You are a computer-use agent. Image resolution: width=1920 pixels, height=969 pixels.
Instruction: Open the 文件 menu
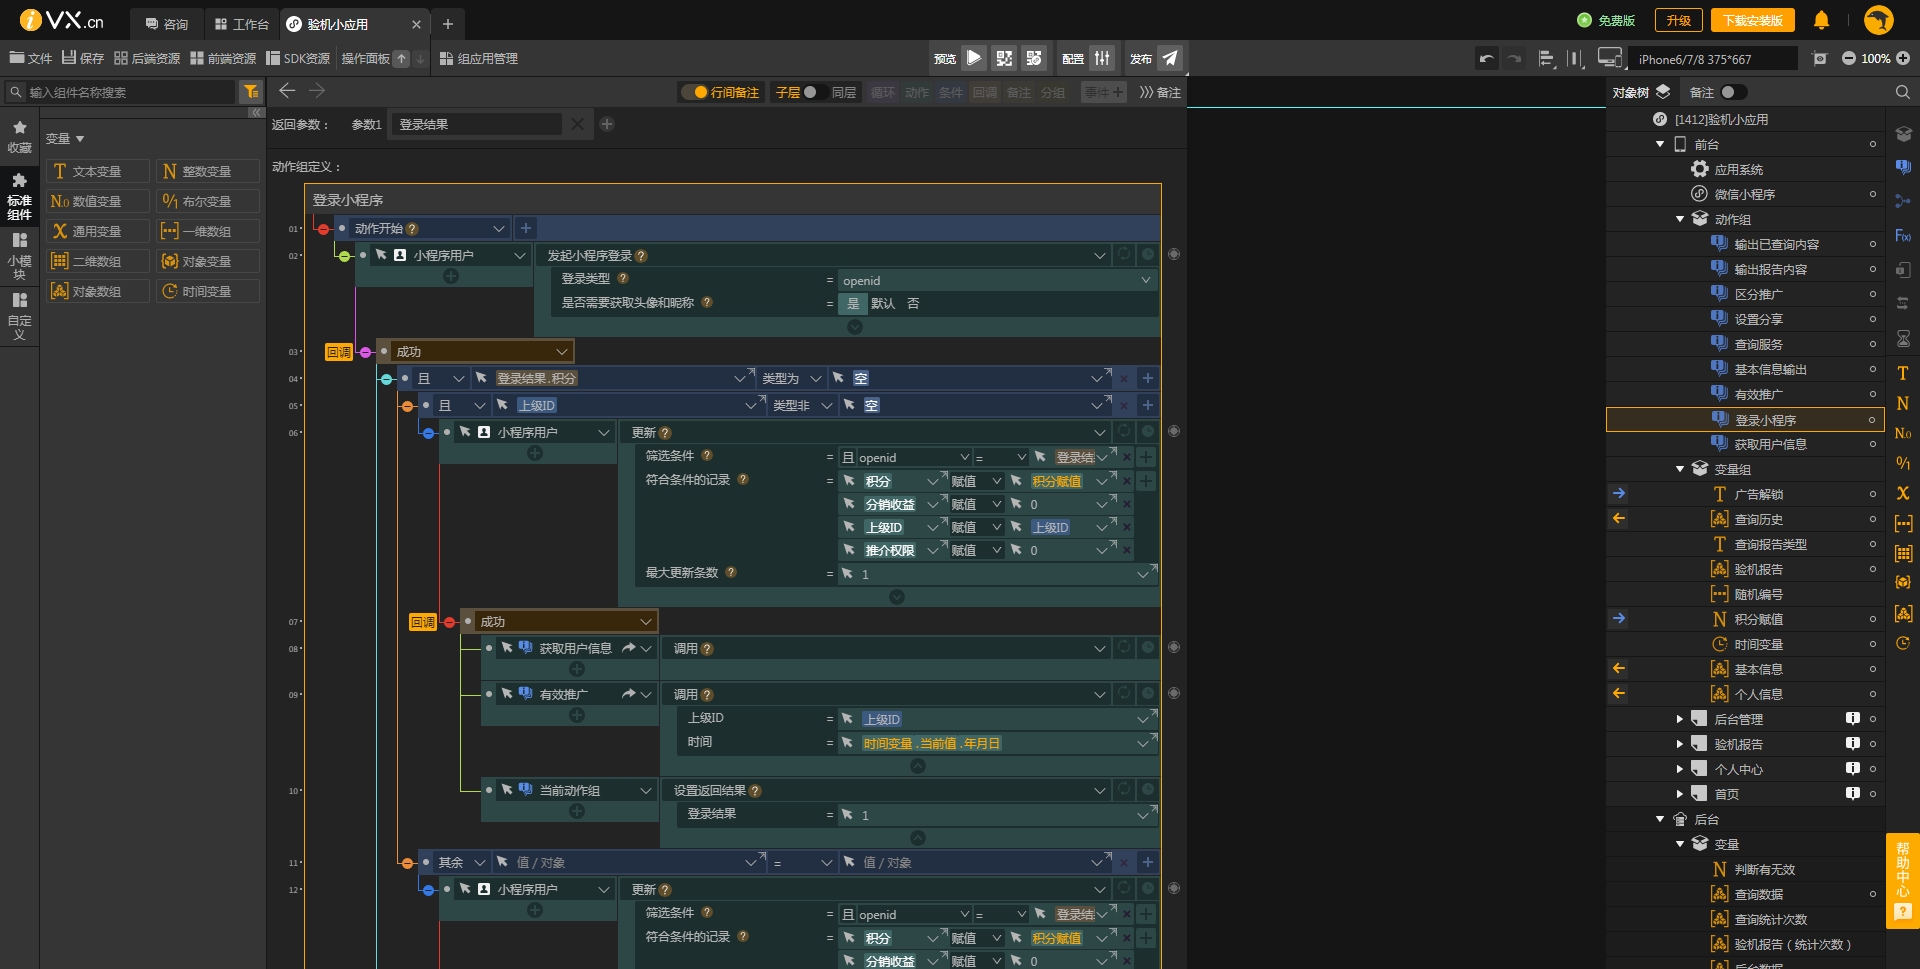(x=31, y=58)
